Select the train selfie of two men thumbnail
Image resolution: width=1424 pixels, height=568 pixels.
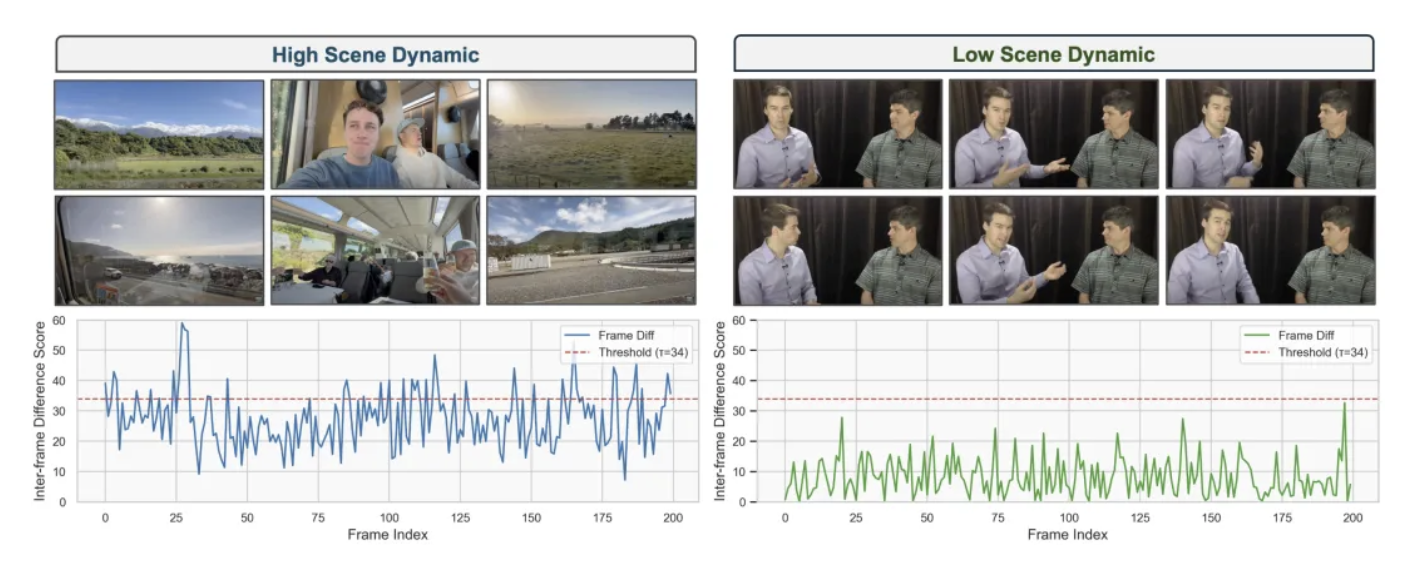375,134
